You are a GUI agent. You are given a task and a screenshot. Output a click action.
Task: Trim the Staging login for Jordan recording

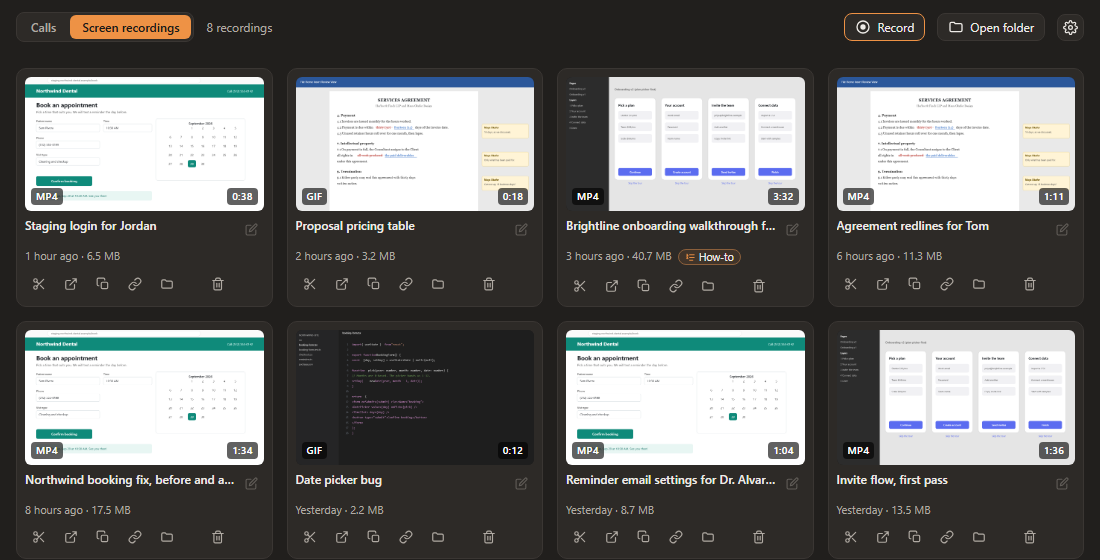click(39, 284)
